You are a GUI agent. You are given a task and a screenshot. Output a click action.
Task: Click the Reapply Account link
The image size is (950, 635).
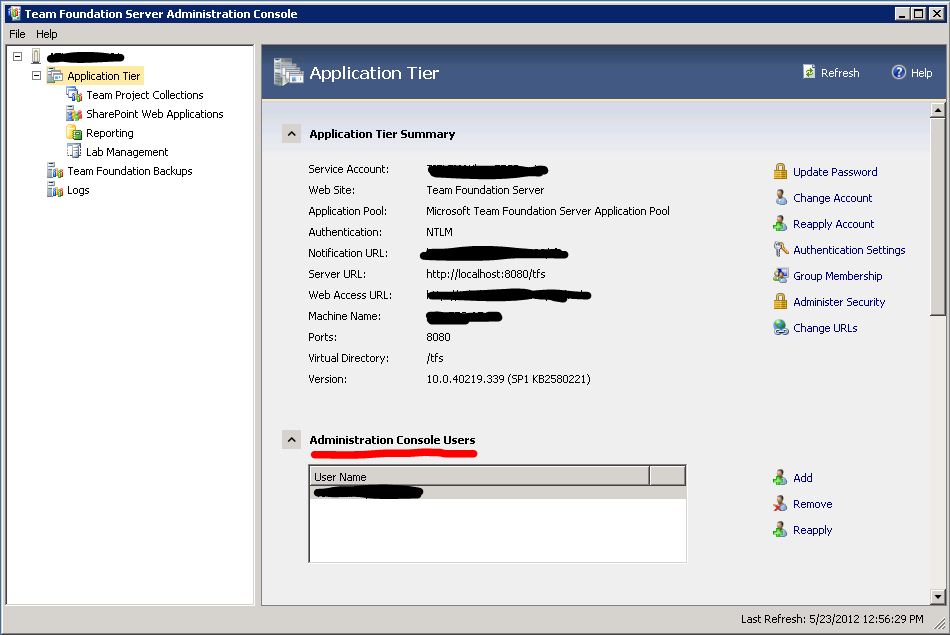[x=834, y=224]
